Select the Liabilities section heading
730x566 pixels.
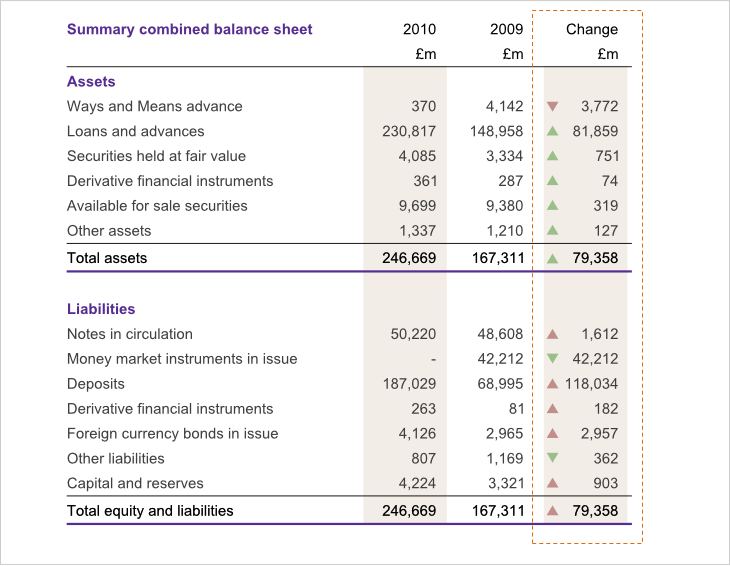101,310
